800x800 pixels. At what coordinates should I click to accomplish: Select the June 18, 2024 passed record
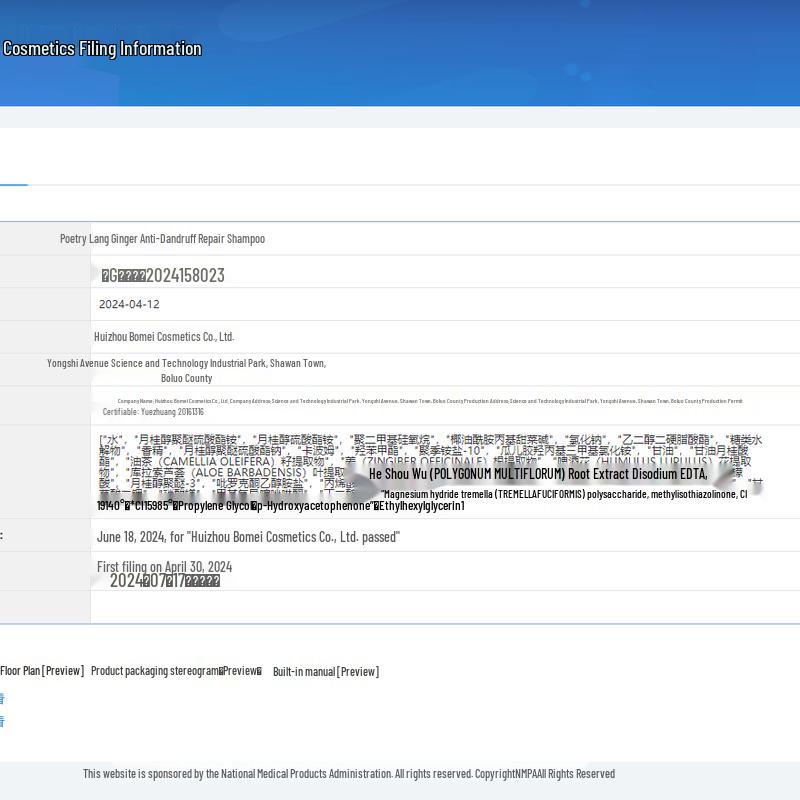[x=248, y=537]
